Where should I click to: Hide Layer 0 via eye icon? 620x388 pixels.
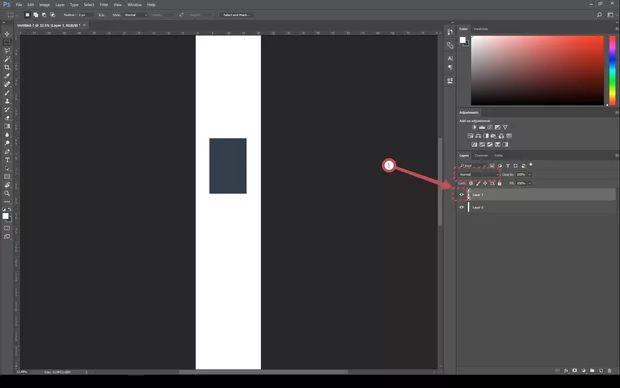[x=461, y=207]
